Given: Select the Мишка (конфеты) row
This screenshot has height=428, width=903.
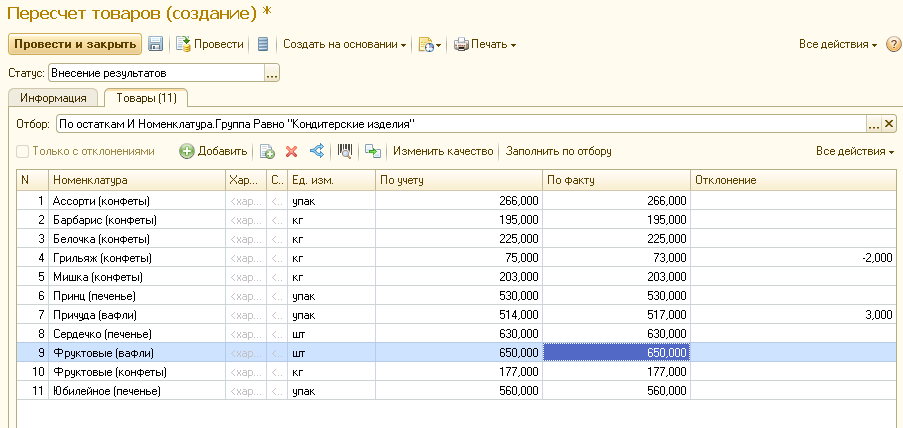Looking at the screenshot, I should pos(457,277).
